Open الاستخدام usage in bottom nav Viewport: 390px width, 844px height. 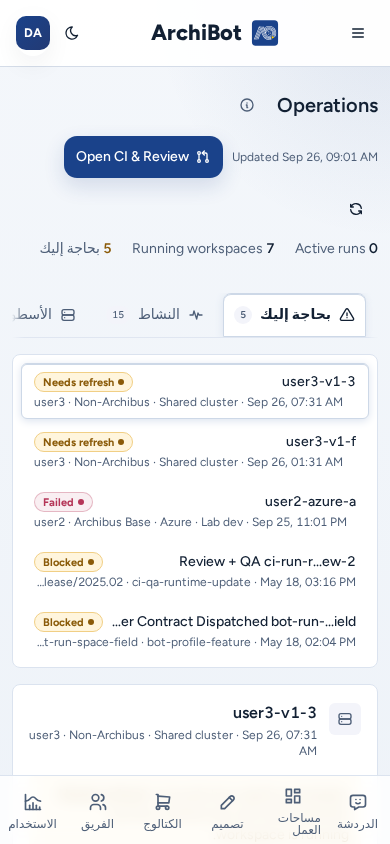point(32,812)
